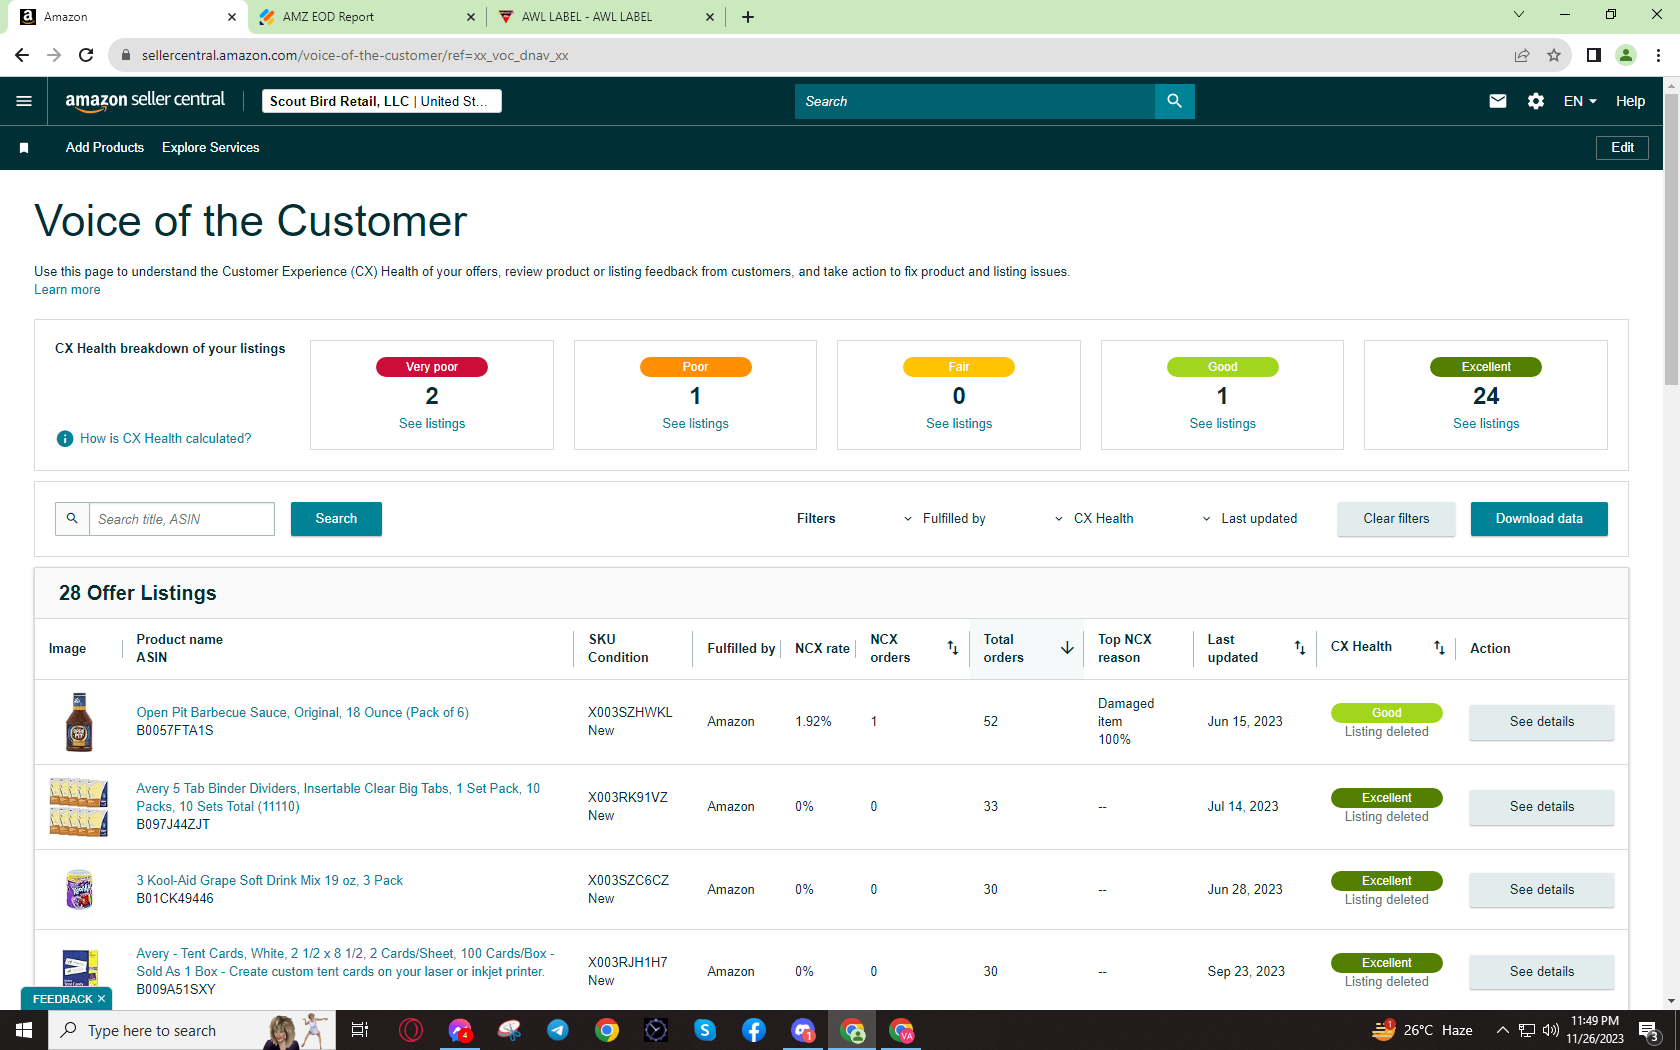Click the search magnifier button in the header
Image resolution: width=1680 pixels, height=1050 pixels.
pos(1174,101)
